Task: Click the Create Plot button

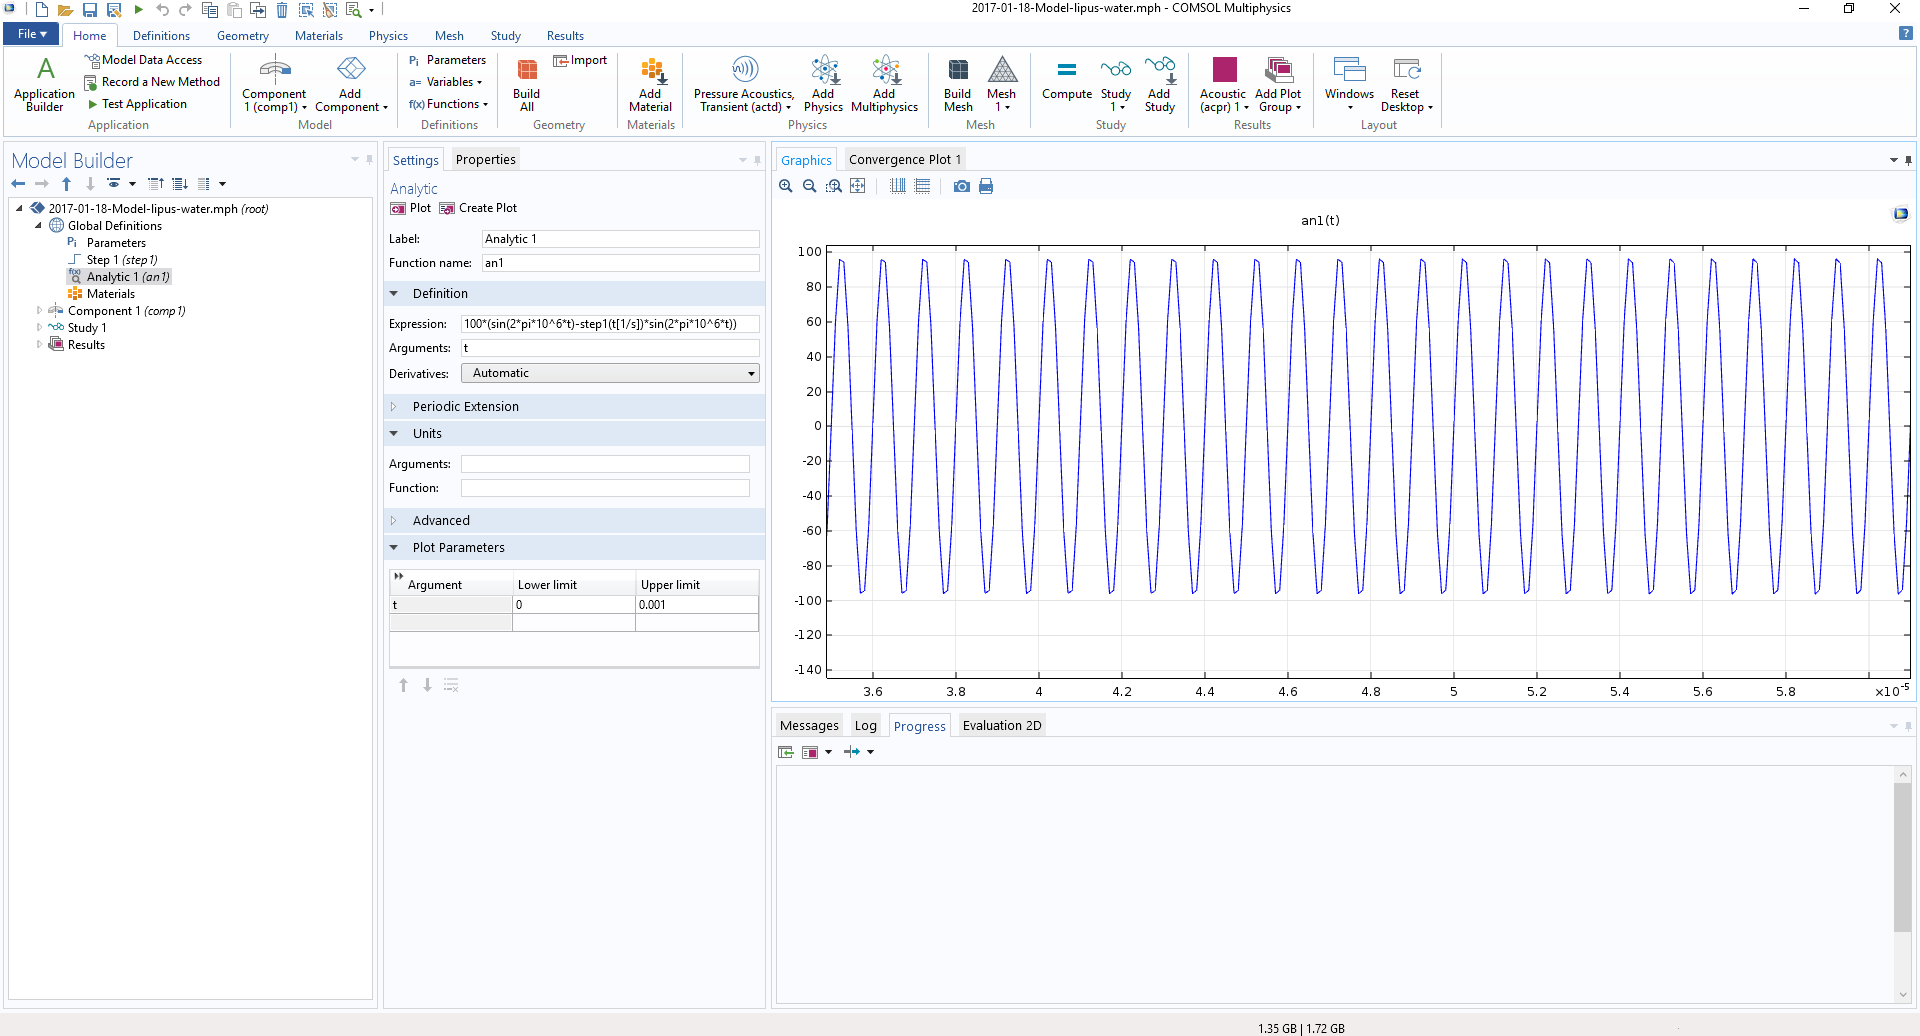Action: pos(478,208)
